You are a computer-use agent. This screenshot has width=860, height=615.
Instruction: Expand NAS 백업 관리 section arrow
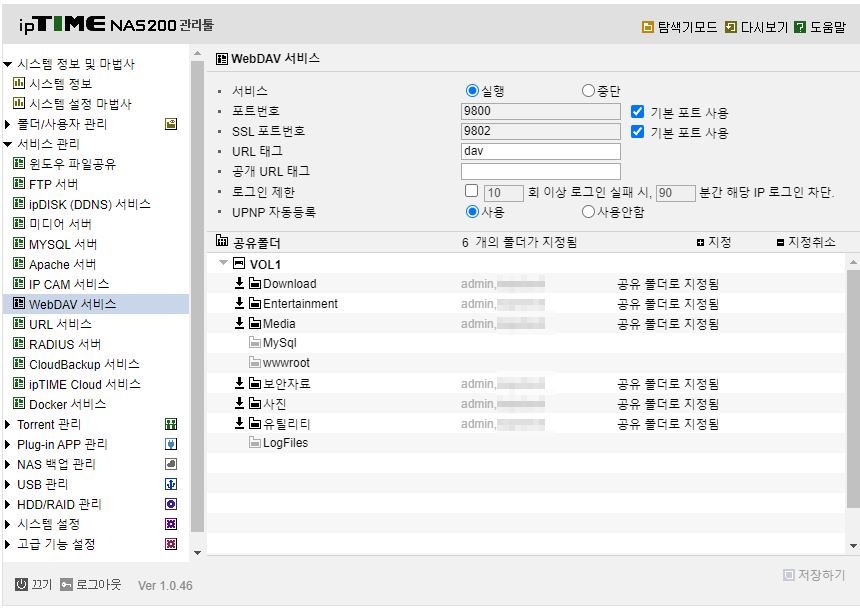pos(8,465)
